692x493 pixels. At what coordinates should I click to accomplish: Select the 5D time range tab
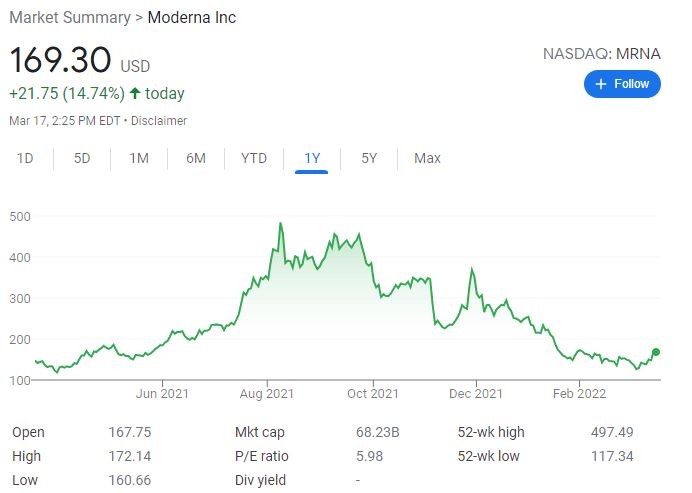click(x=82, y=158)
